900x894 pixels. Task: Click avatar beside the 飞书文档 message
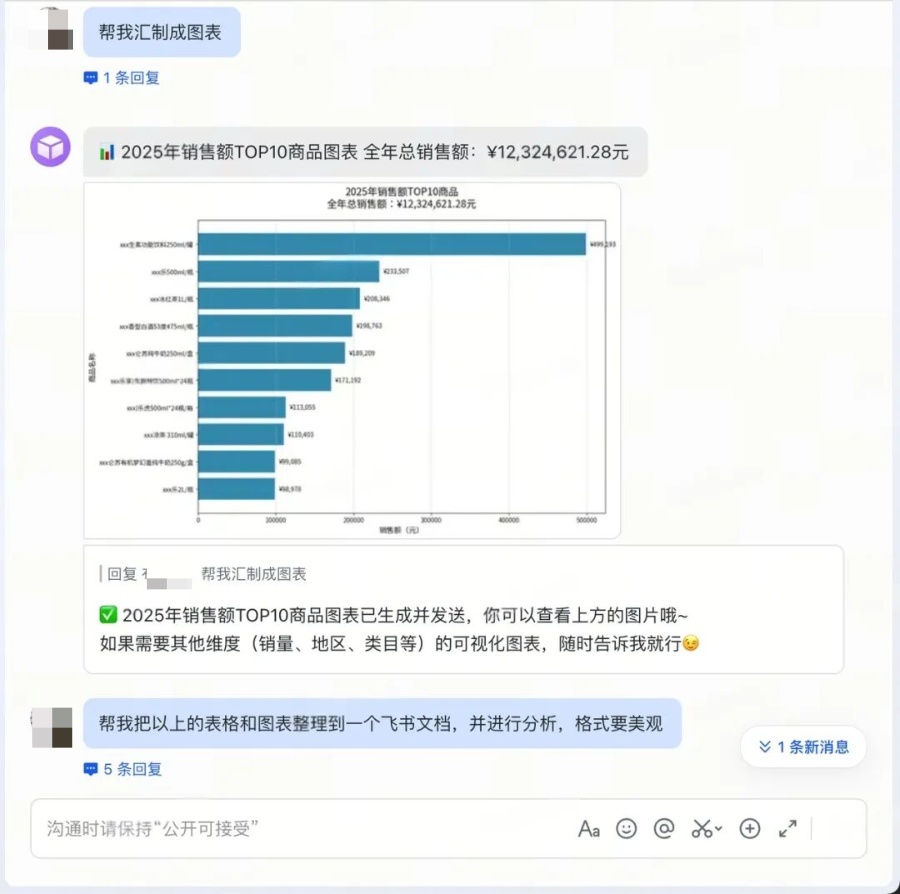(52, 728)
